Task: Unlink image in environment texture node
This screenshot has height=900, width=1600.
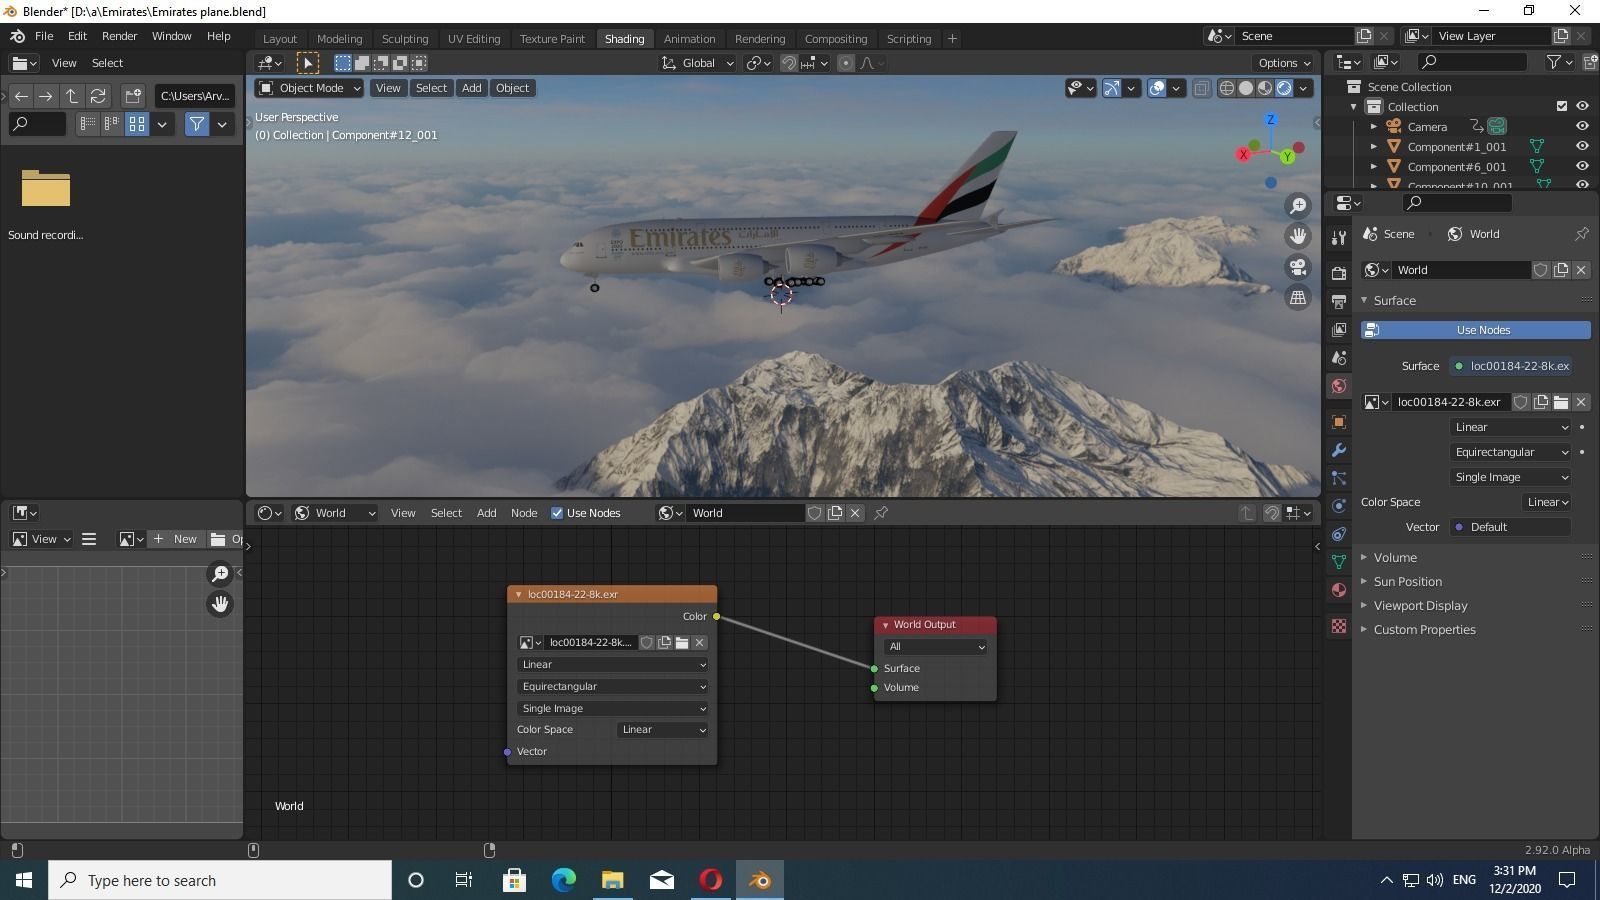Action: pyautogui.click(x=700, y=642)
